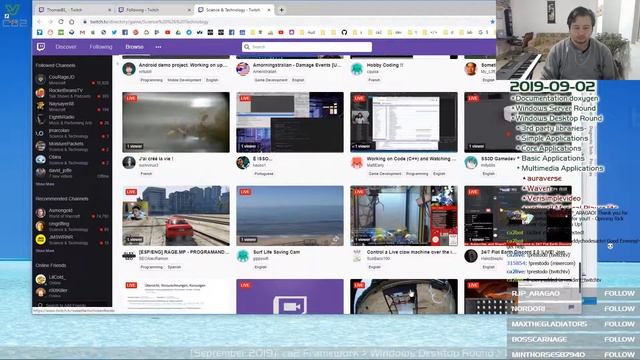640x360 pixels.
Task: Open the Hobby Coding streamer avatar
Action: (357, 69)
